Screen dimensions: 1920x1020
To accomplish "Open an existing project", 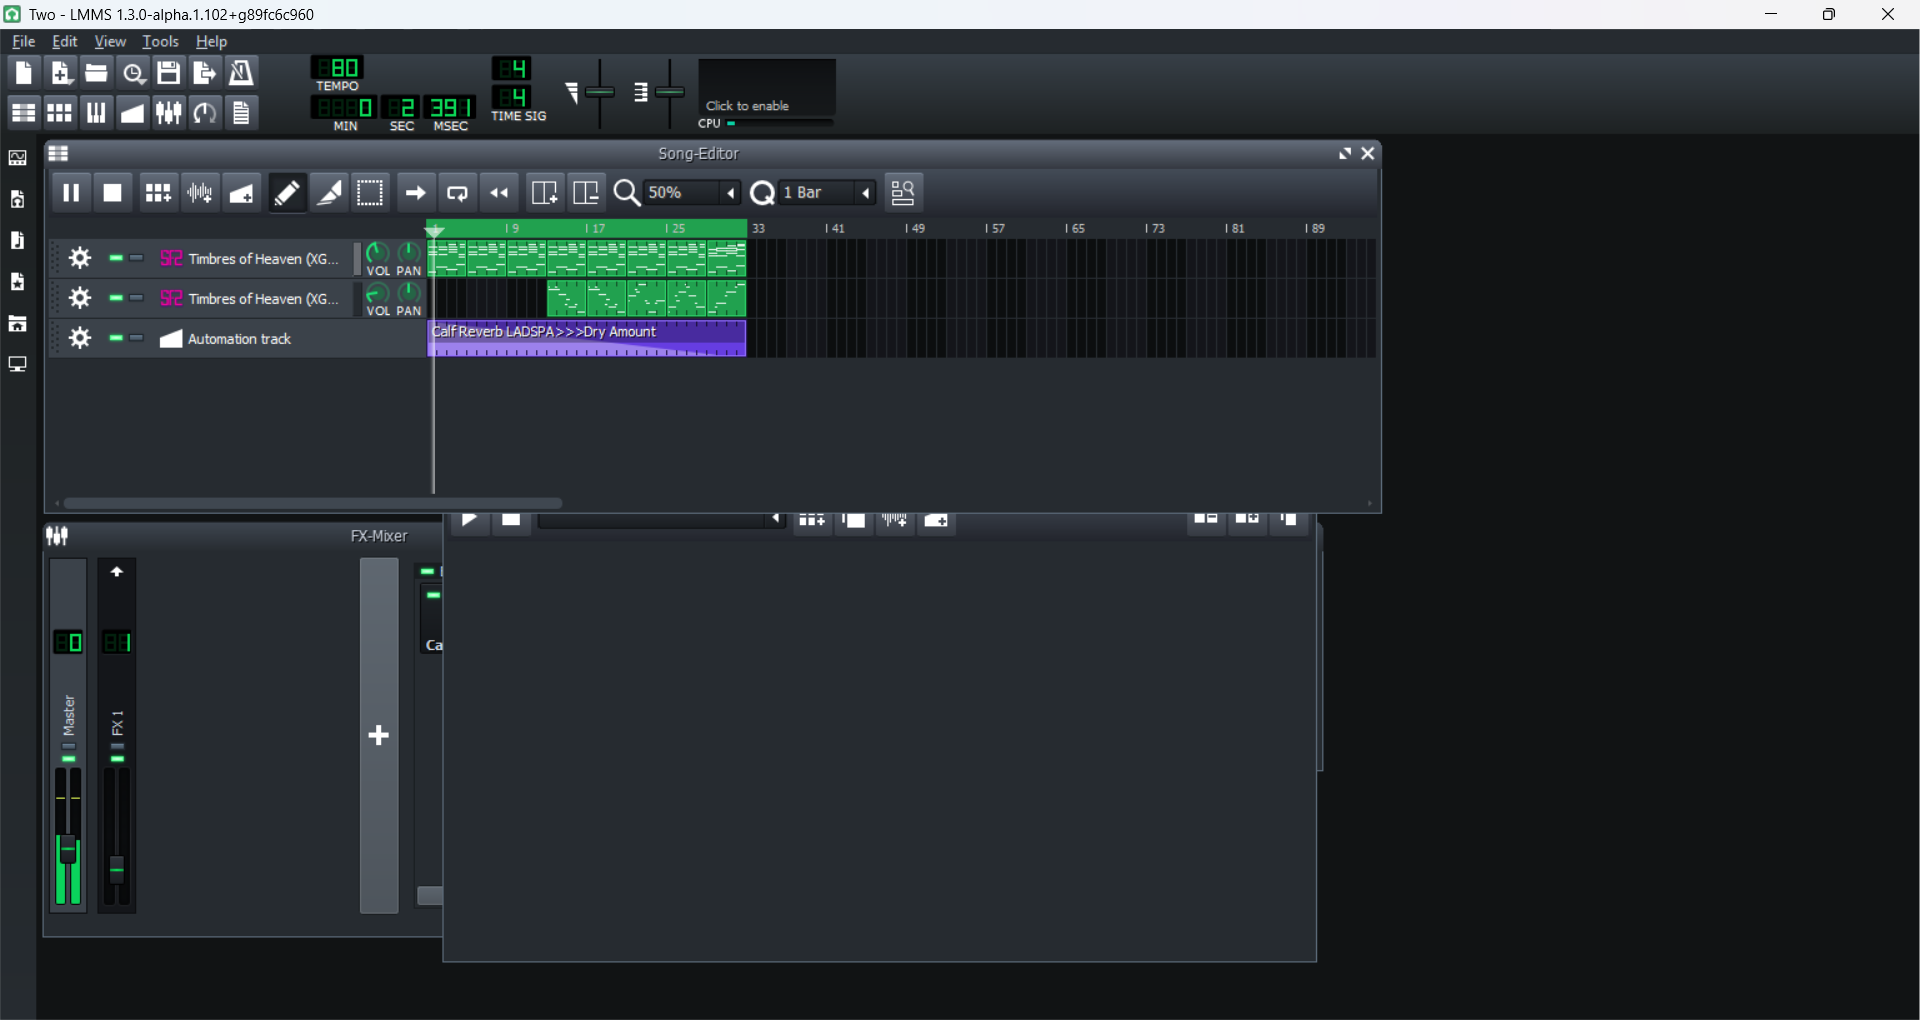I will 96,73.
